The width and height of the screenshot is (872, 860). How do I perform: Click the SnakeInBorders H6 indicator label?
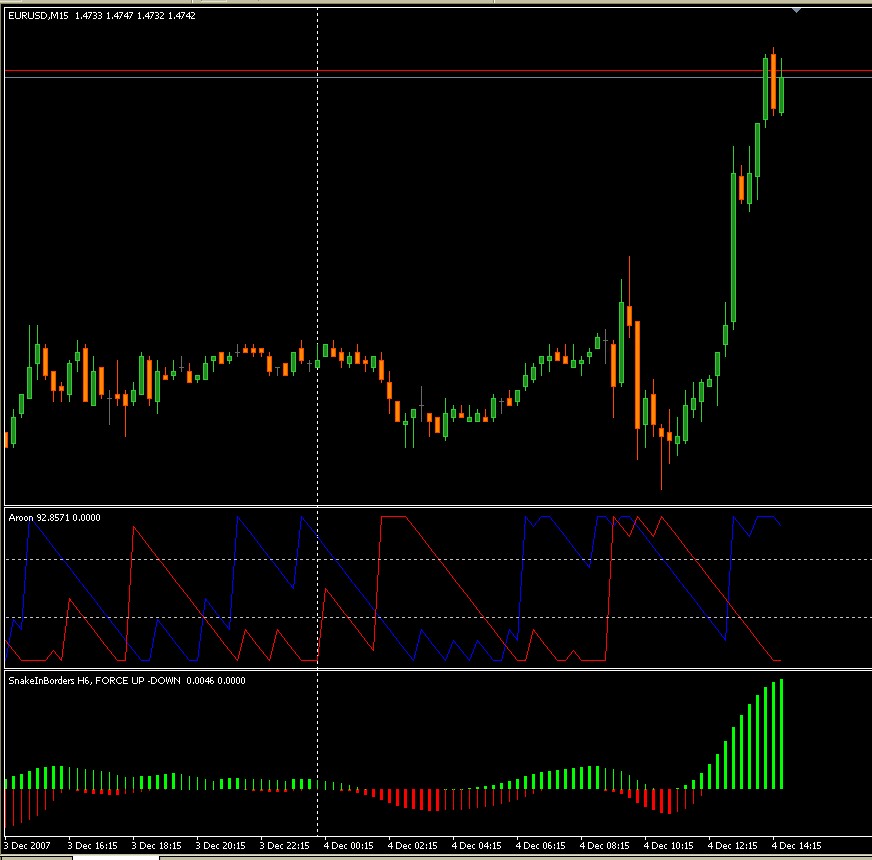click(127, 681)
